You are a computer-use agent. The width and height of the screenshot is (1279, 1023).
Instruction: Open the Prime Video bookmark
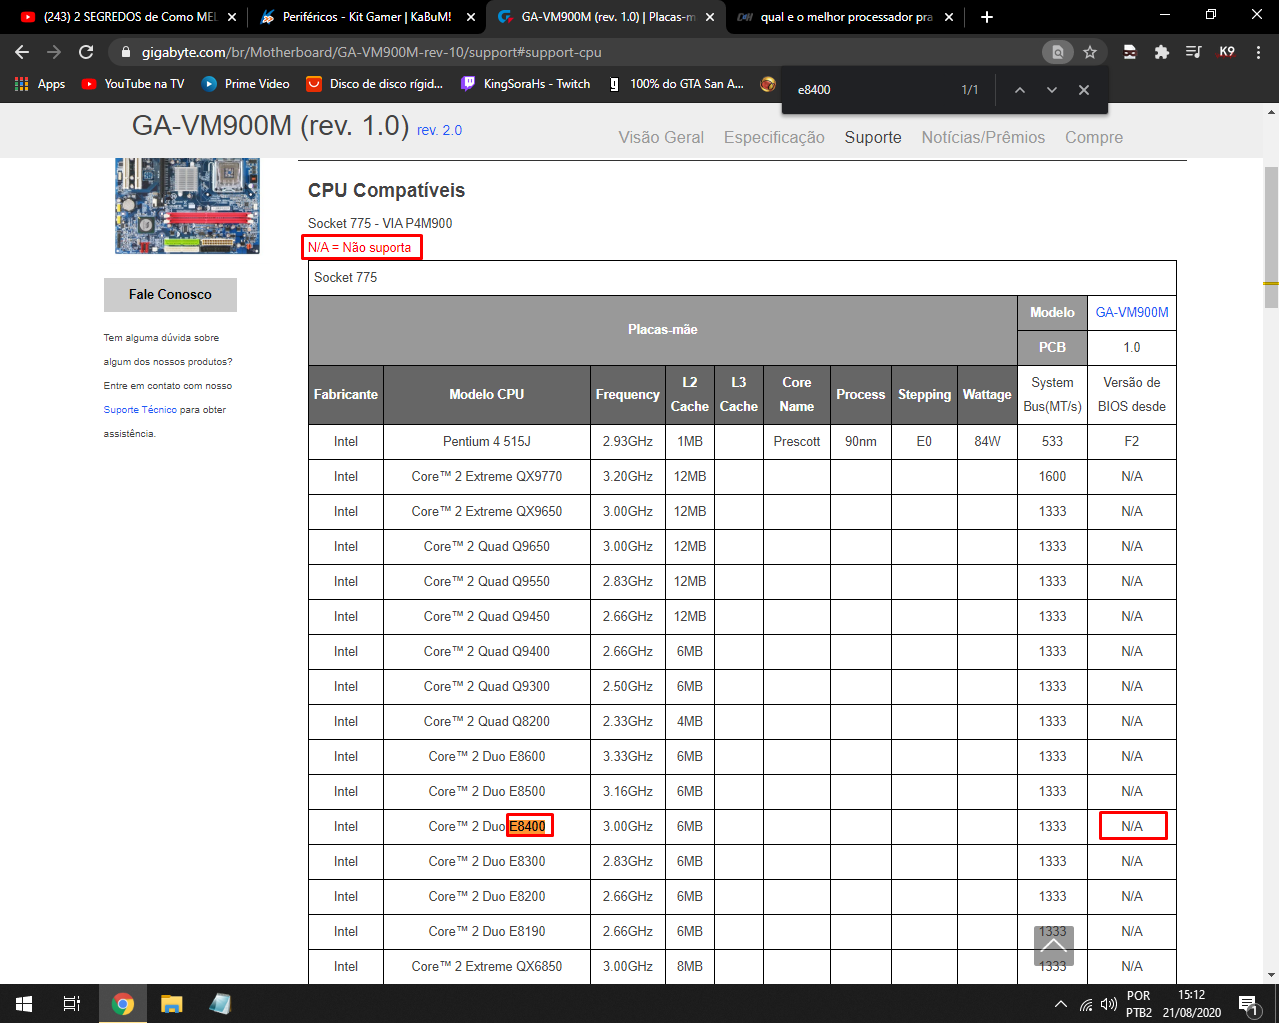[x=246, y=84]
